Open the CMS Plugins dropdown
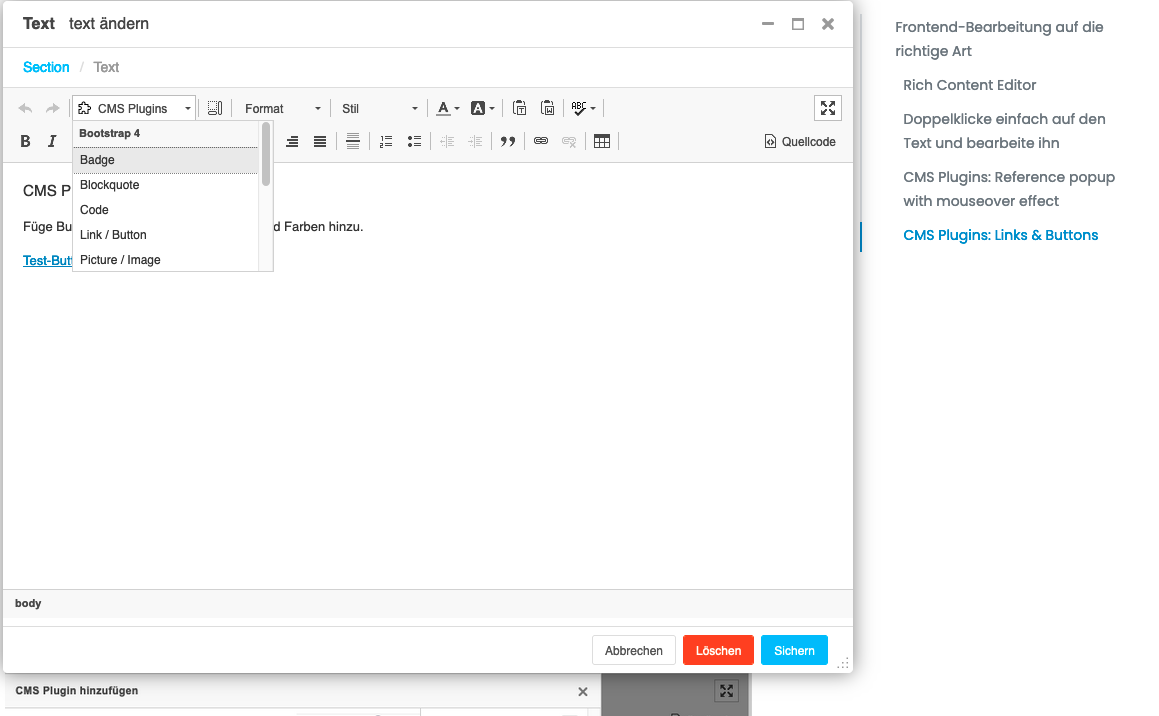Viewport: 1159px width, 716px height. click(x=134, y=108)
